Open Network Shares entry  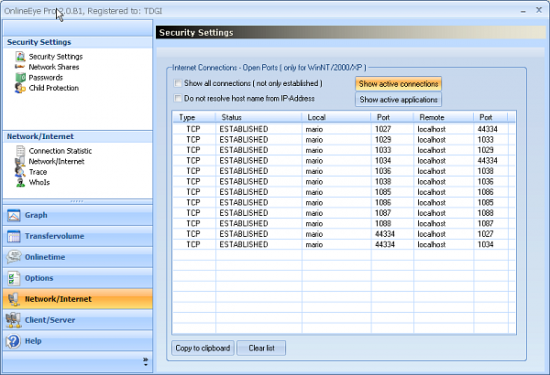(x=54, y=67)
